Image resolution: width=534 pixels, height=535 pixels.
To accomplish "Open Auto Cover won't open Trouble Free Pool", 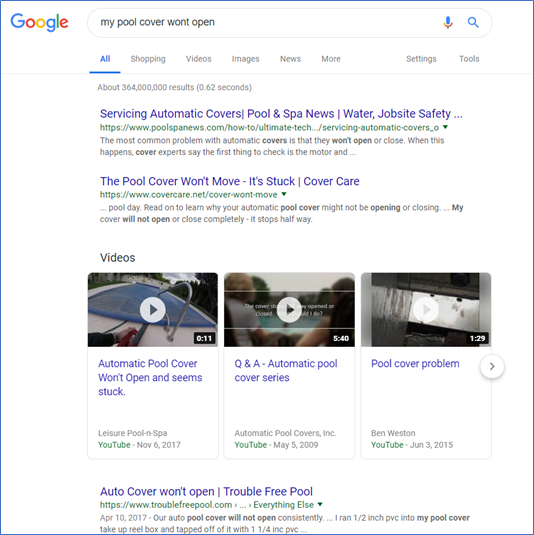I will [206, 491].
